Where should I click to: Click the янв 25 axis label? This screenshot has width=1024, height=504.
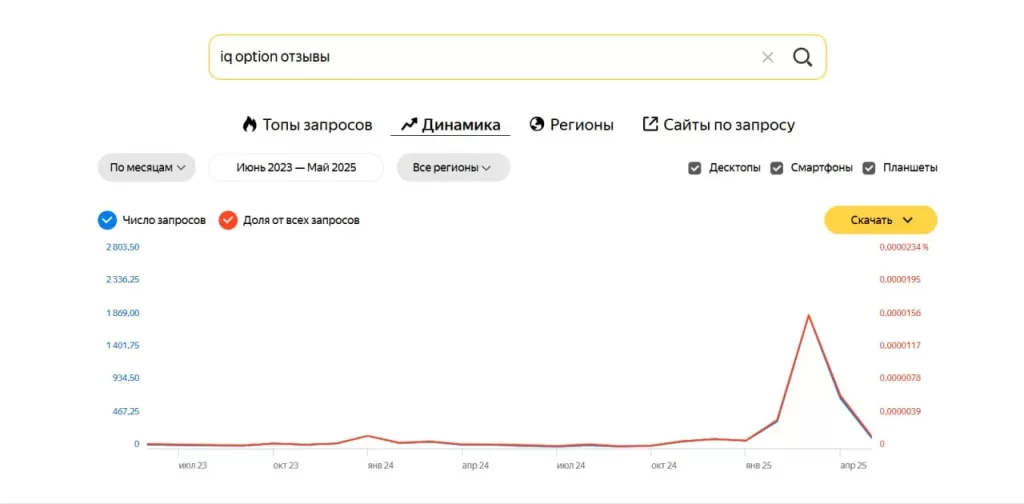click(x=758, y=465)
